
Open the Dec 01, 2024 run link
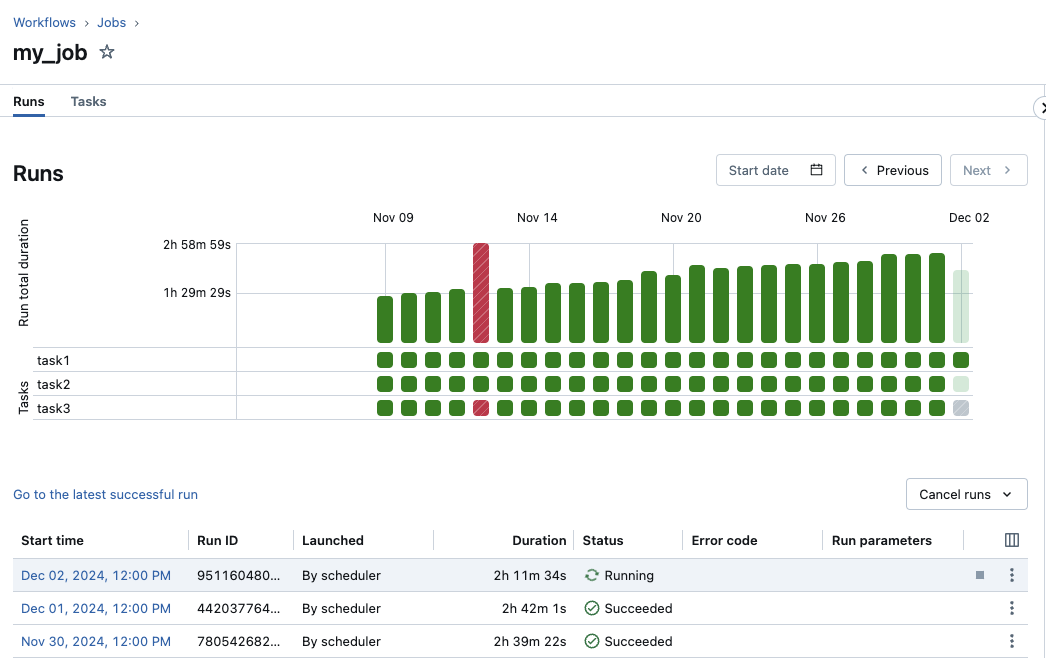[x=96, y=608]
